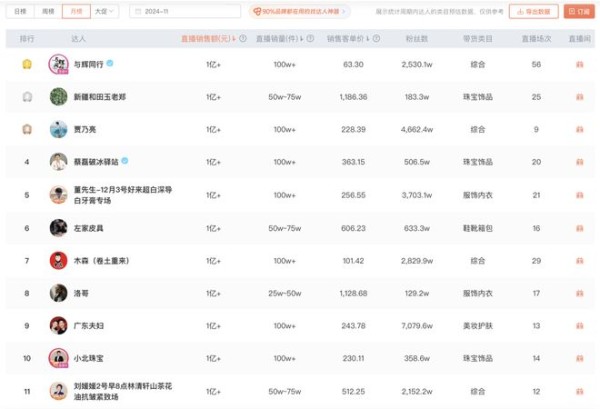Open live room icon for 广东夫妇
This screenshot has height=409, width=600.
click(x=579, y=326)
